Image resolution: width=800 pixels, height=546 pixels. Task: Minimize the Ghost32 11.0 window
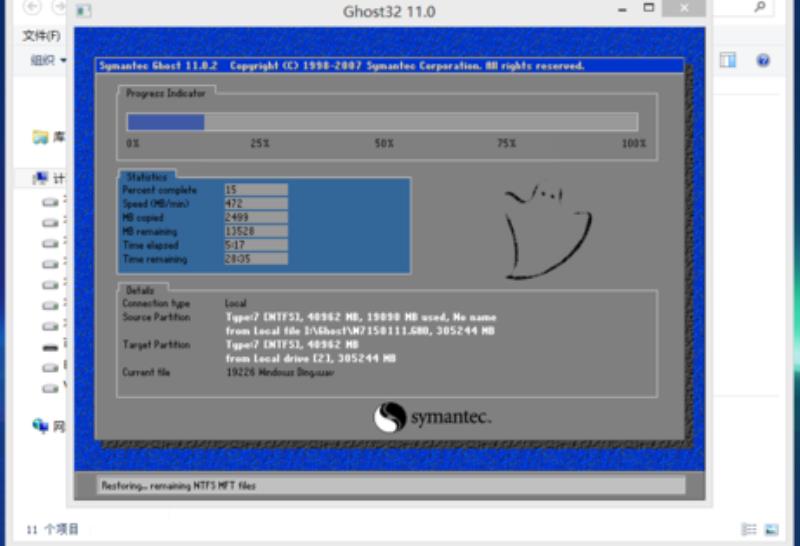[622, 9]
